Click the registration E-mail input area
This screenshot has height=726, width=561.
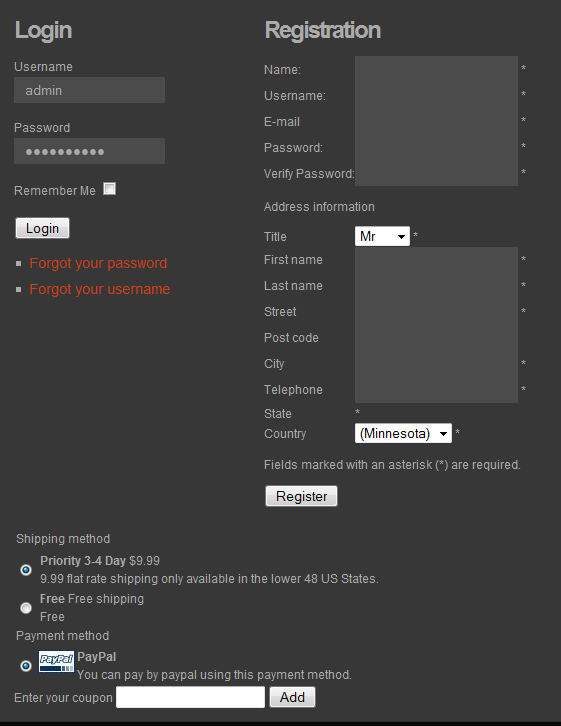click(x=436, y=121)
